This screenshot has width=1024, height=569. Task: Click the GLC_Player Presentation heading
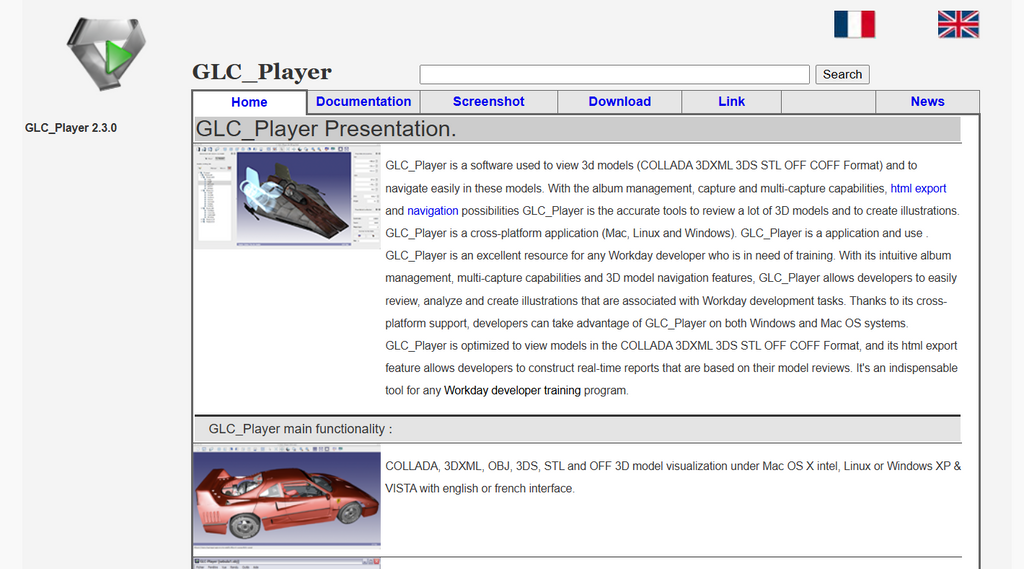click(x=326, y=129)
